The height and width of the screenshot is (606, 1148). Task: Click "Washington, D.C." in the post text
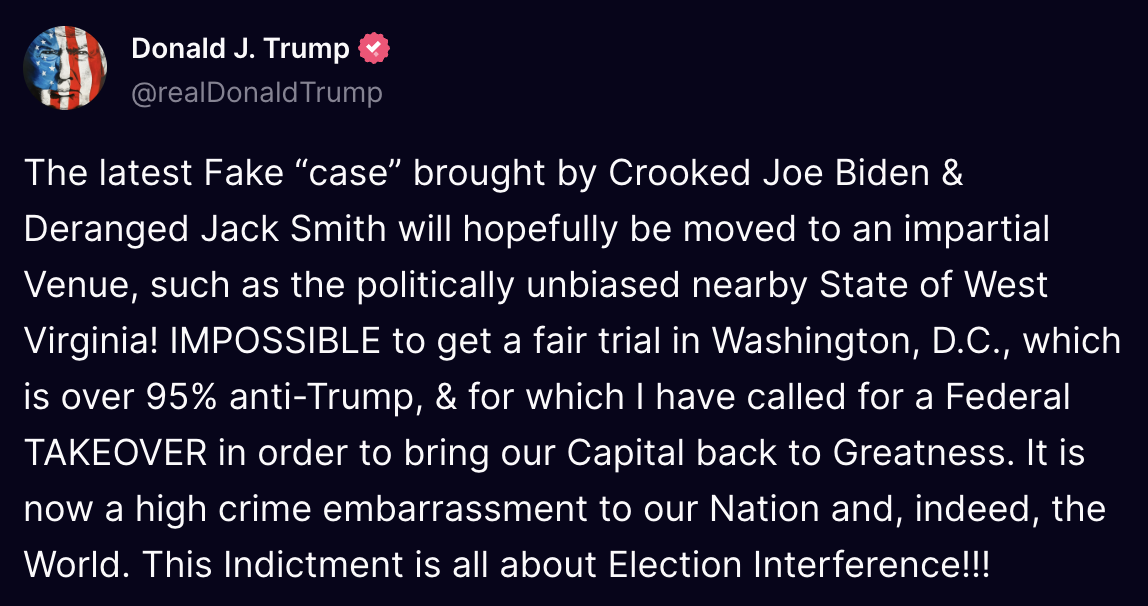click(x=868, y=342)
